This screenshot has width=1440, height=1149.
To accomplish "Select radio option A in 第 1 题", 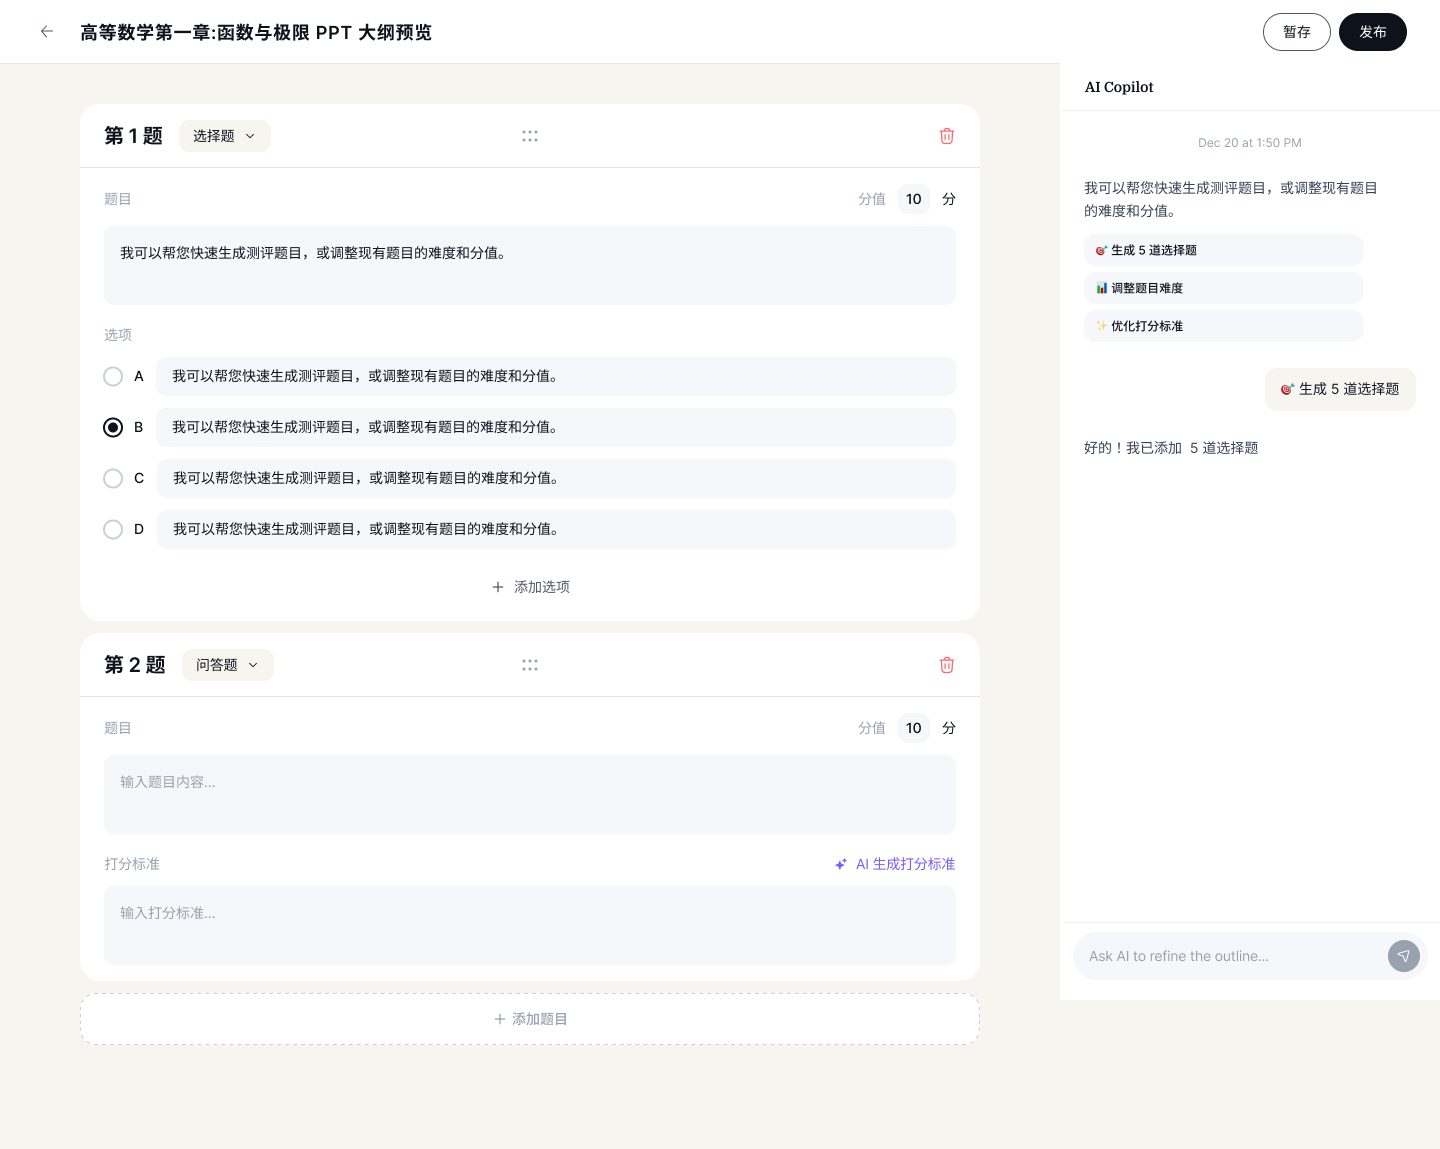I will 113,376.
